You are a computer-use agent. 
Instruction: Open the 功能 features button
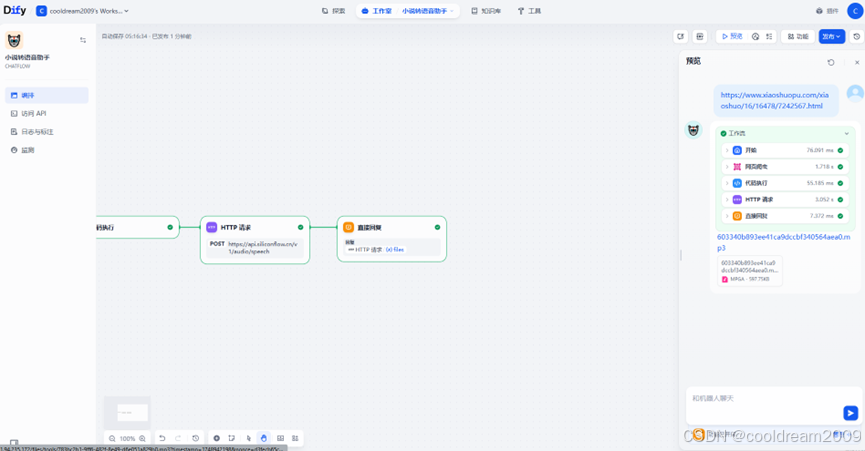(x=798, y=36)
